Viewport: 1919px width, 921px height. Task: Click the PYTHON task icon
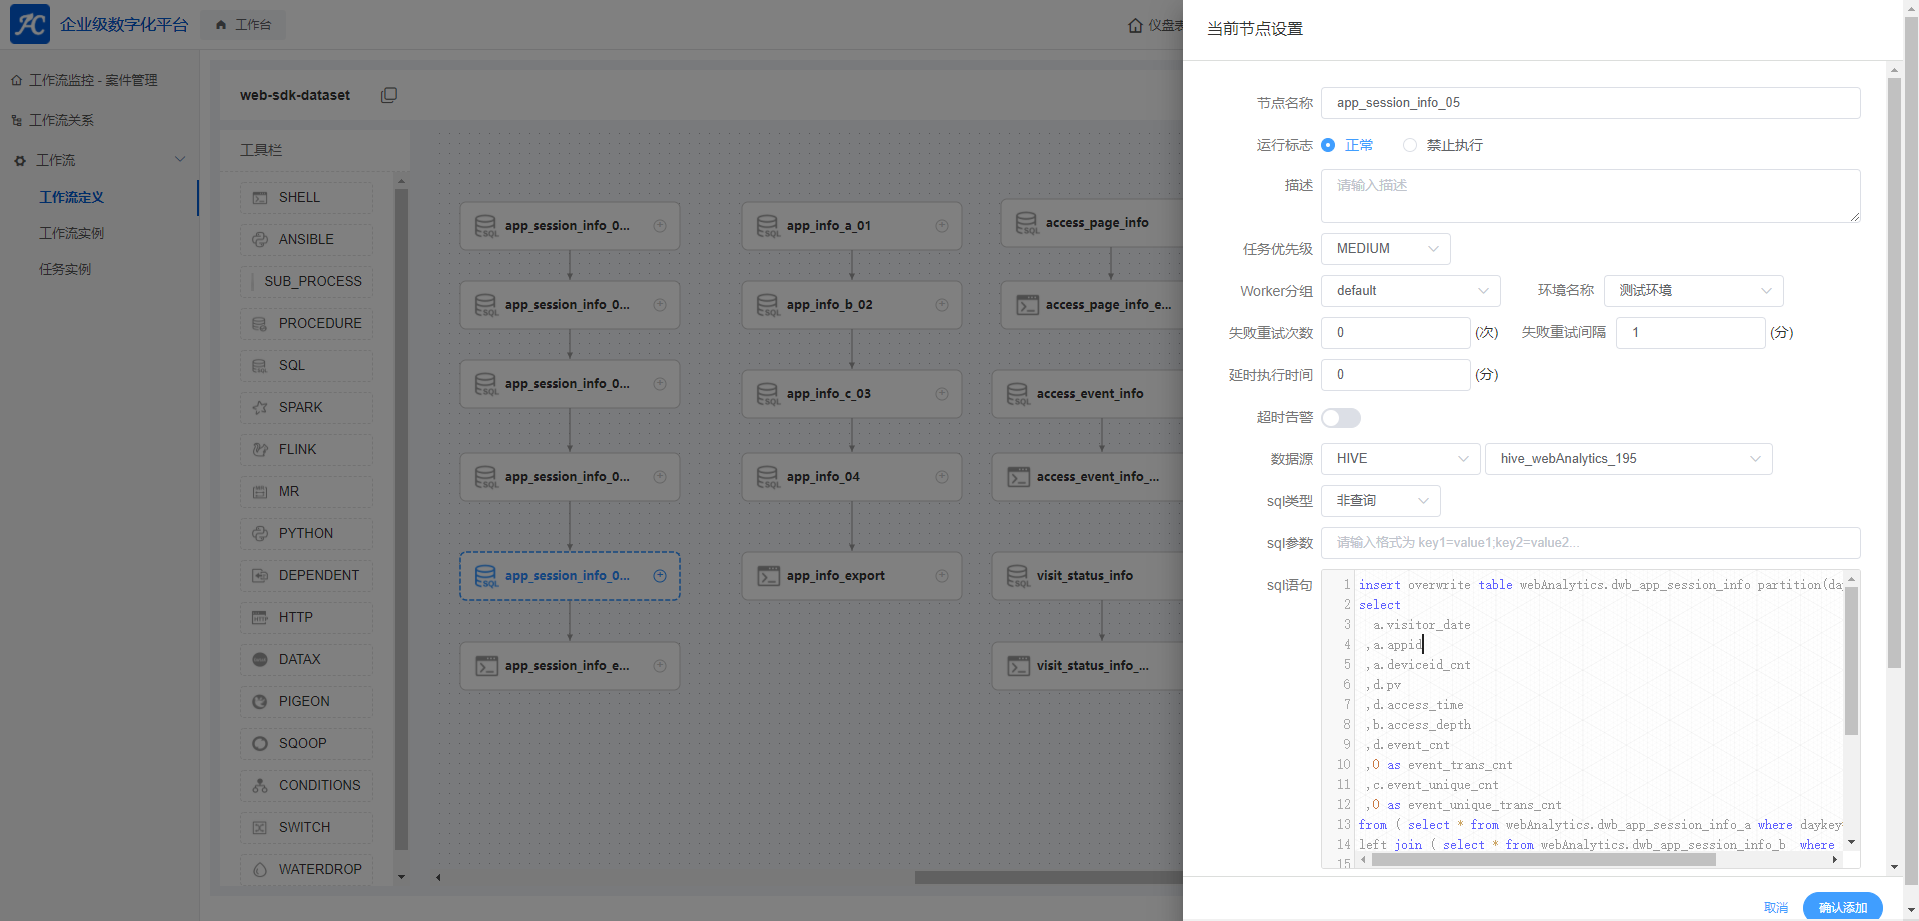pyautogui.click(x=260, y=534)
